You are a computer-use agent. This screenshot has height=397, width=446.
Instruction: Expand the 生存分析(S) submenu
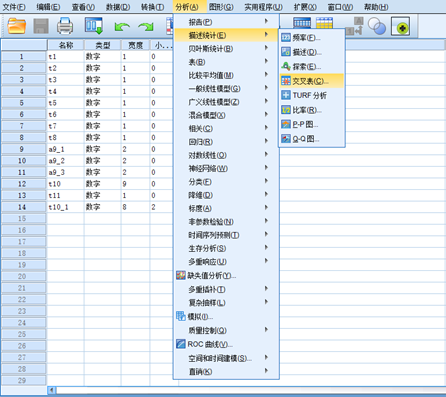click(226, 248)
